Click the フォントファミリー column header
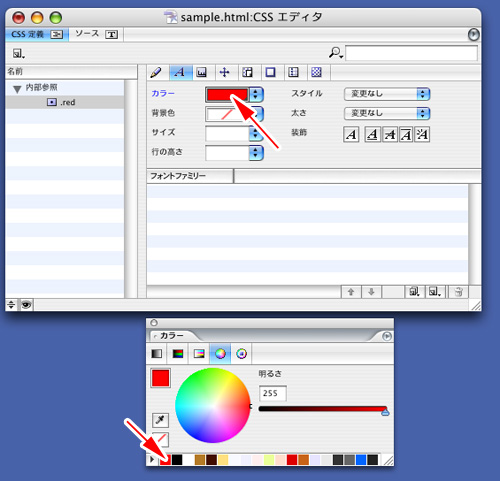 coord(190,176)
